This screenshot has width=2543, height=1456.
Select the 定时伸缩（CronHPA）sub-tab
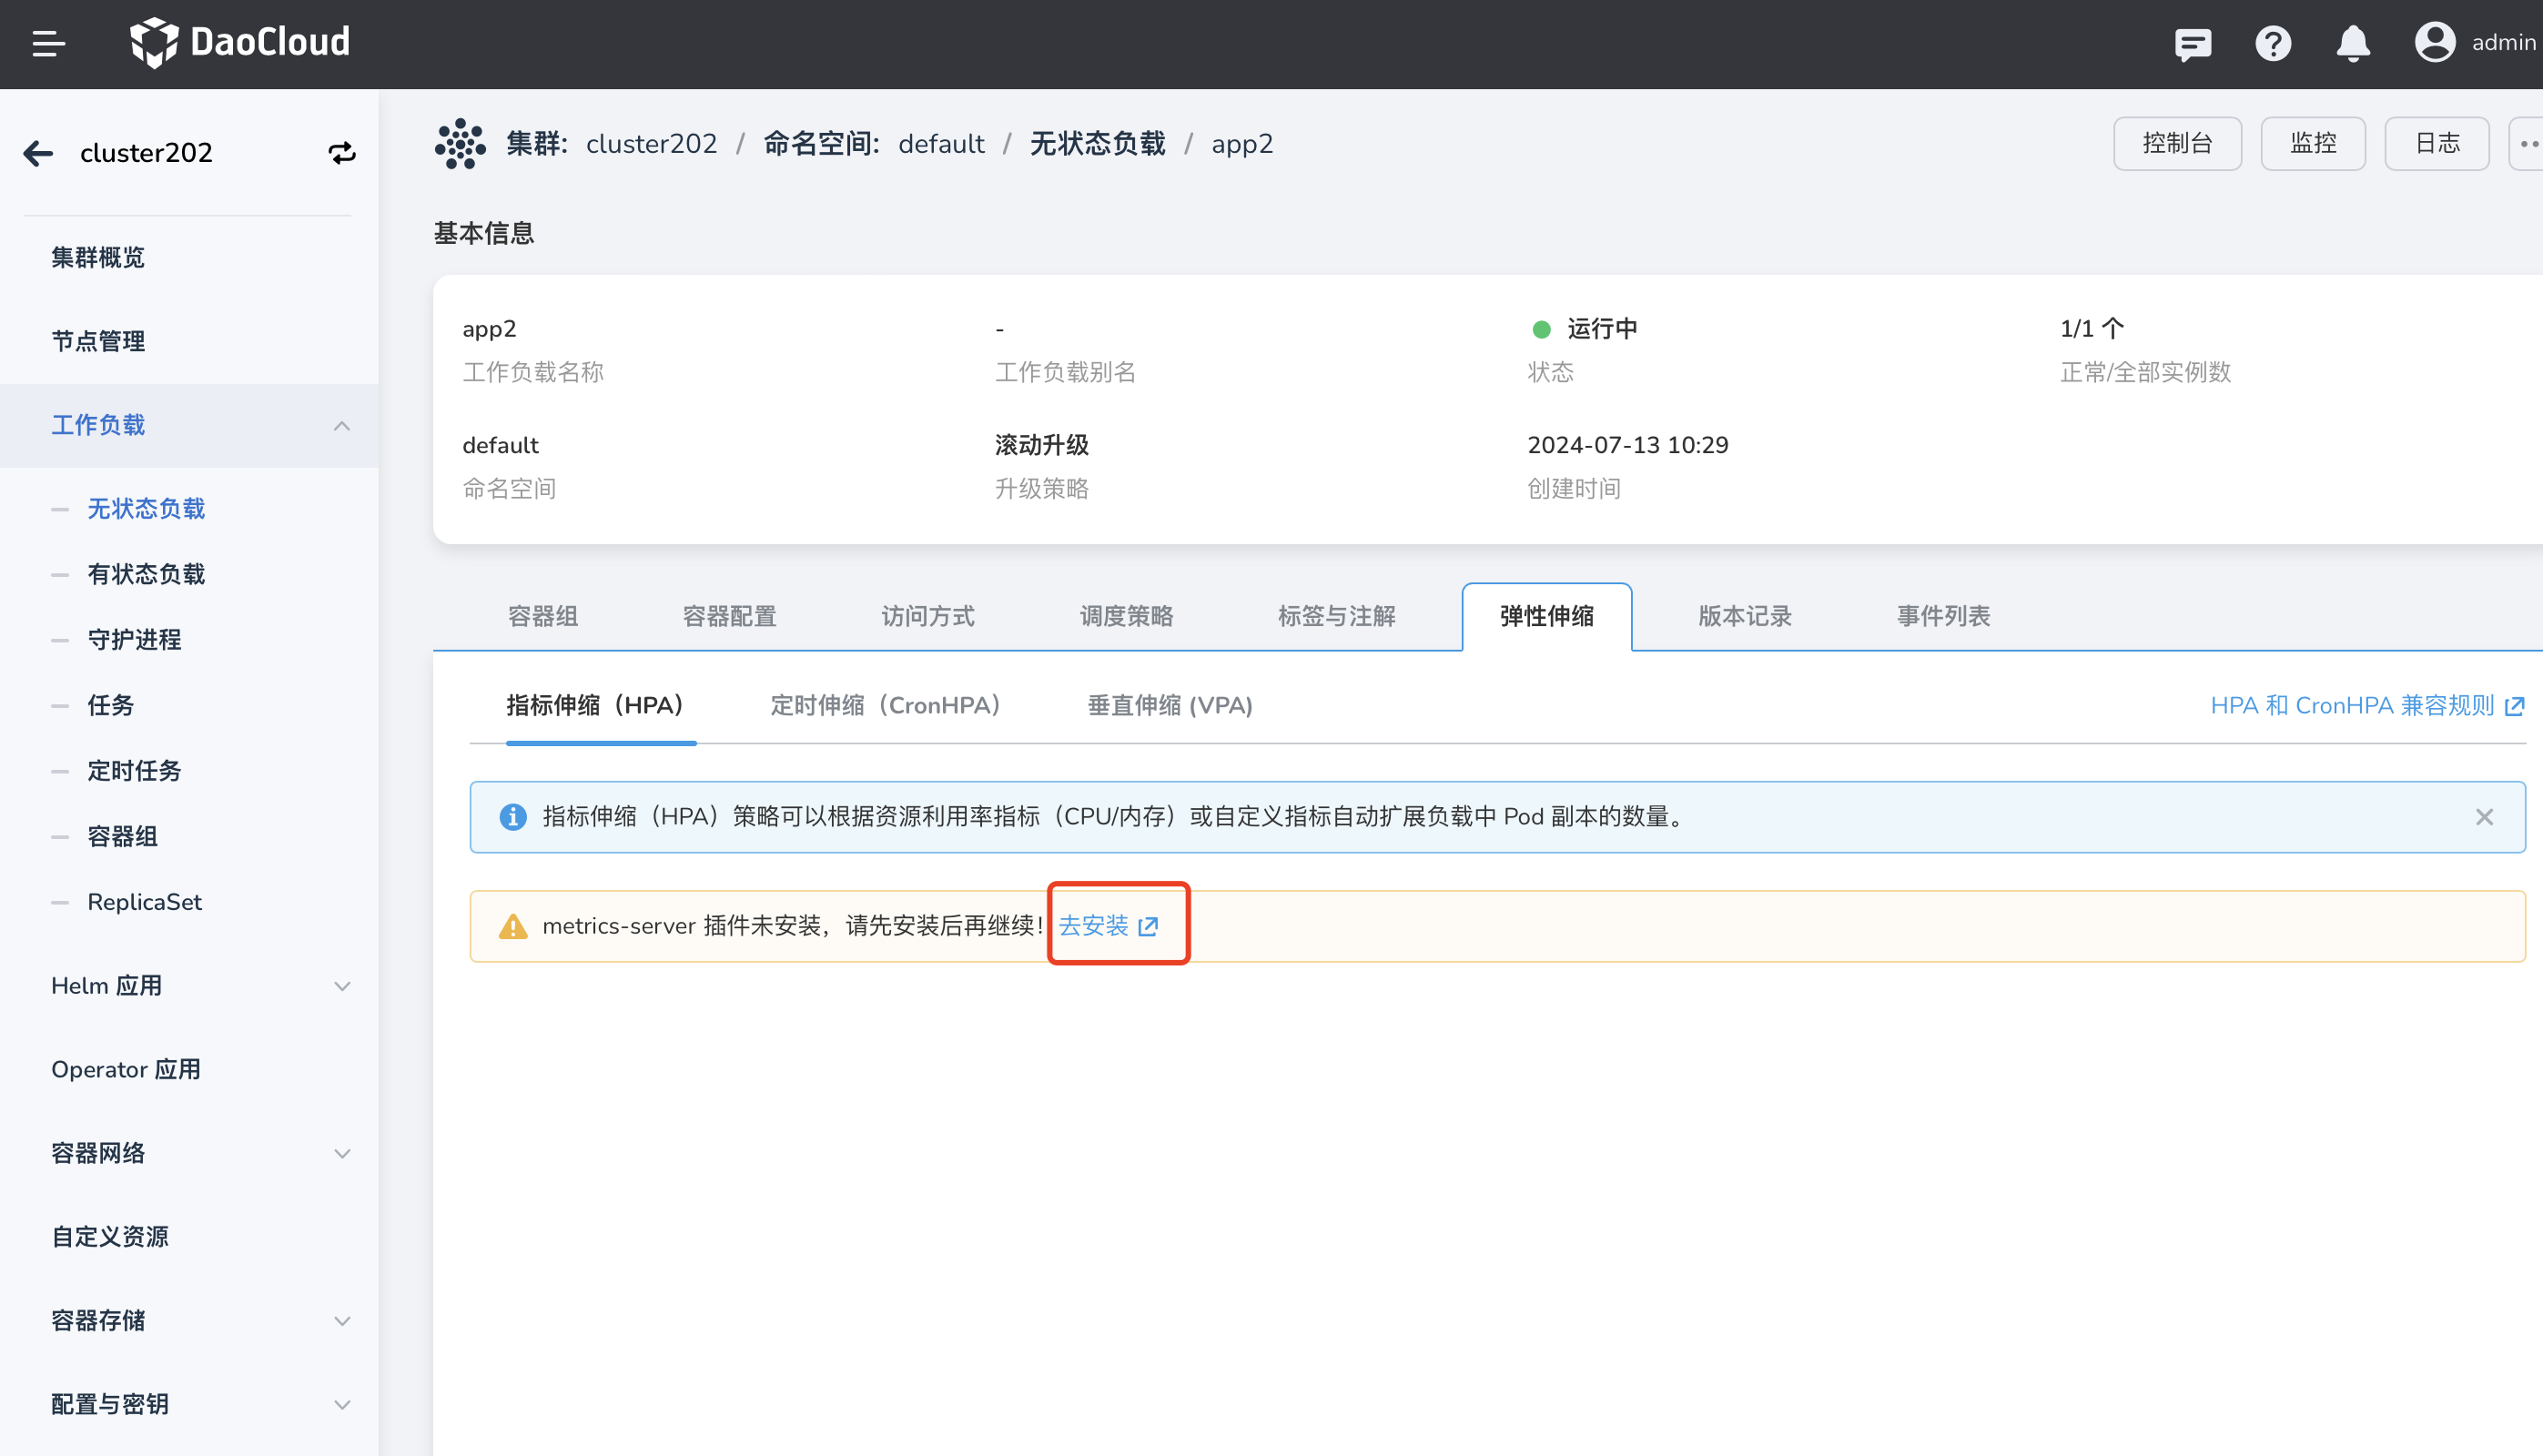(x=885, y=705)
